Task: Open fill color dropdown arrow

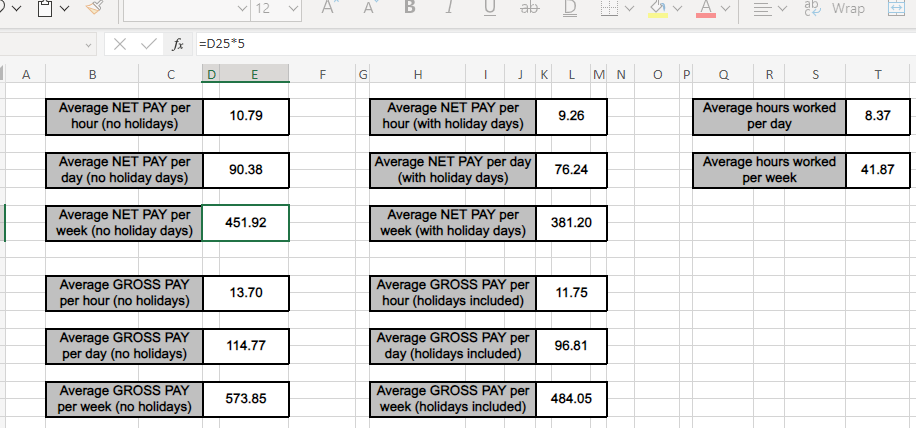Action: pyautogui.click(x=678, y=9)
